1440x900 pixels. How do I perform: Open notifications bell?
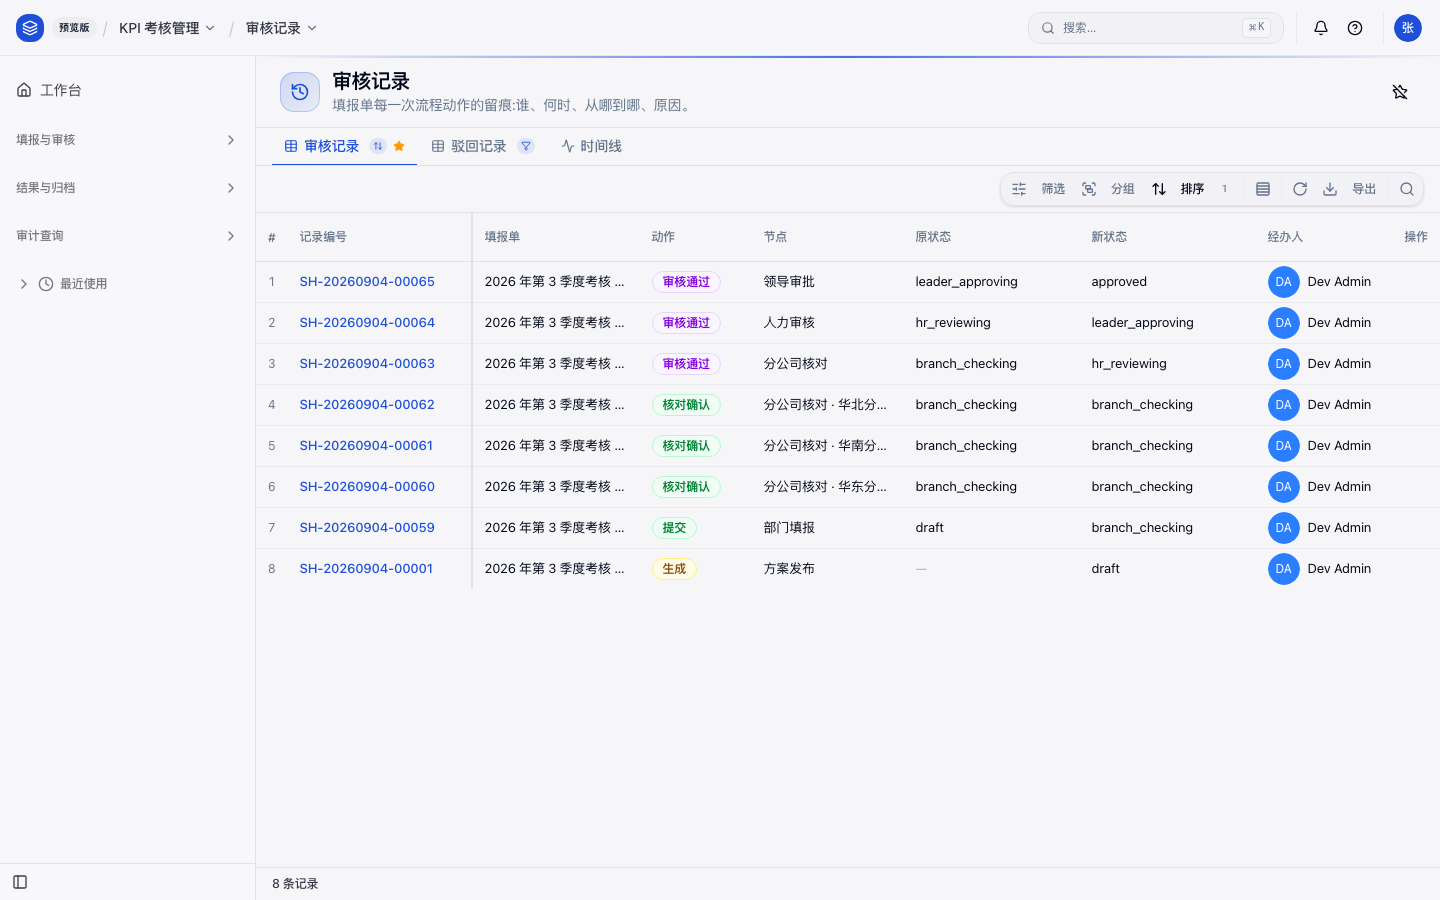click(x=1321, y=28)
